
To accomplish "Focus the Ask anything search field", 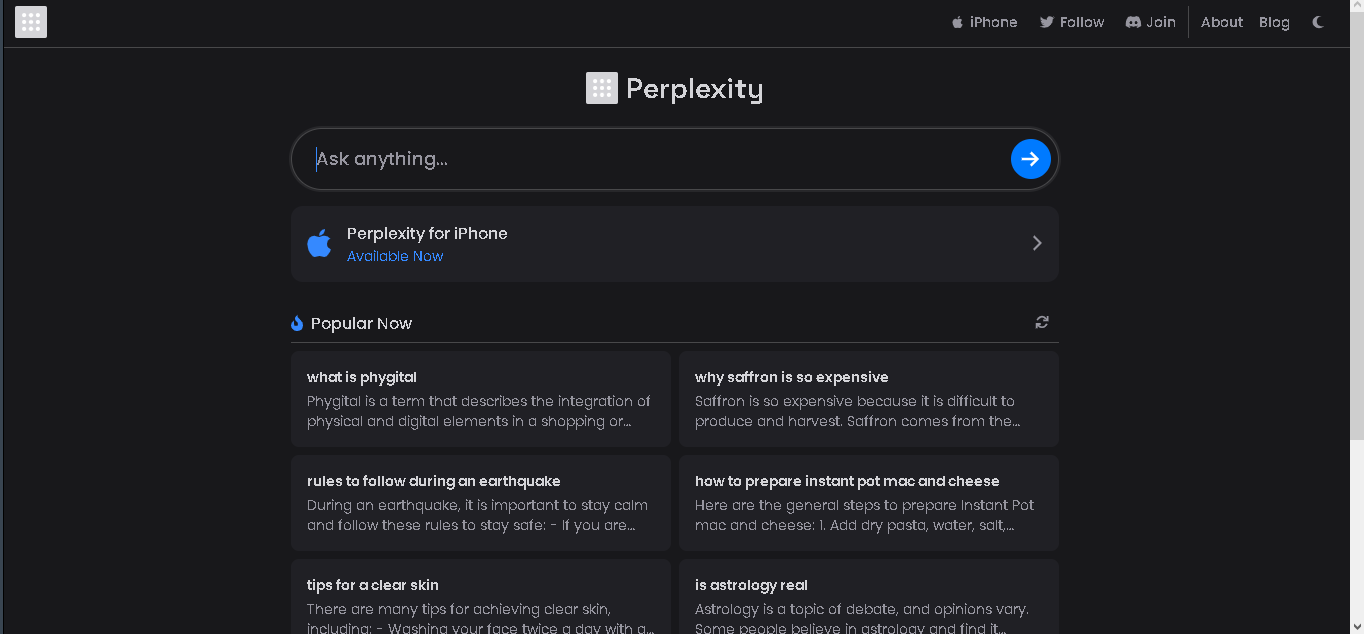I will coord(660,159).
